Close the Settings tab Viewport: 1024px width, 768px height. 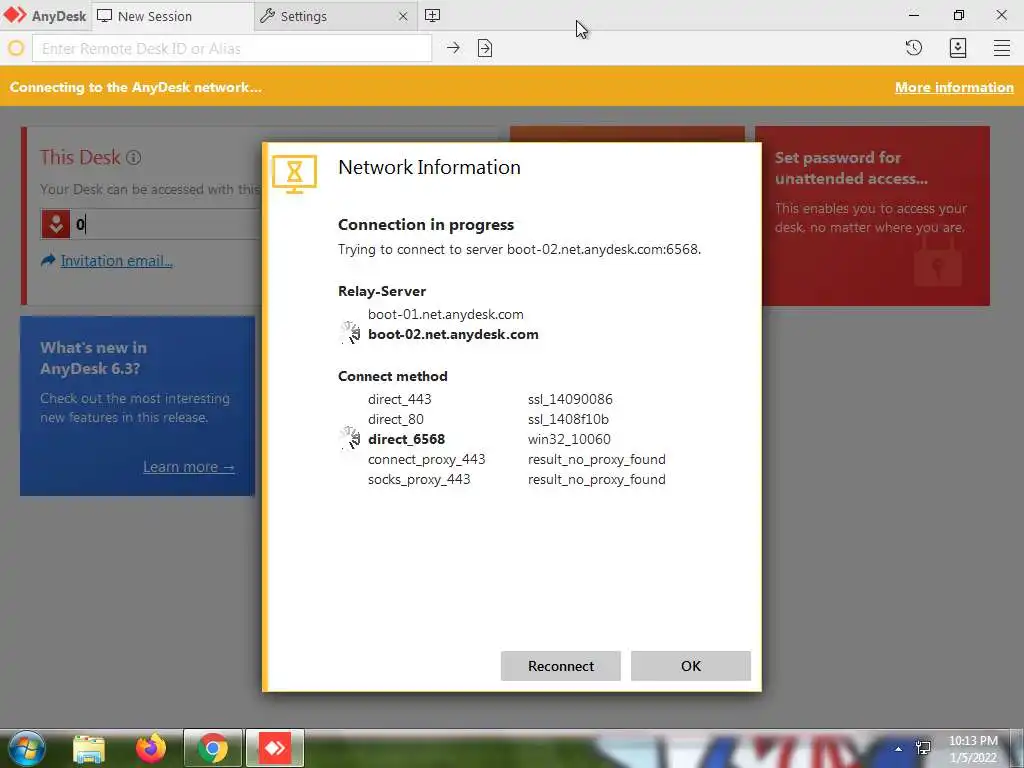point(403,16)
